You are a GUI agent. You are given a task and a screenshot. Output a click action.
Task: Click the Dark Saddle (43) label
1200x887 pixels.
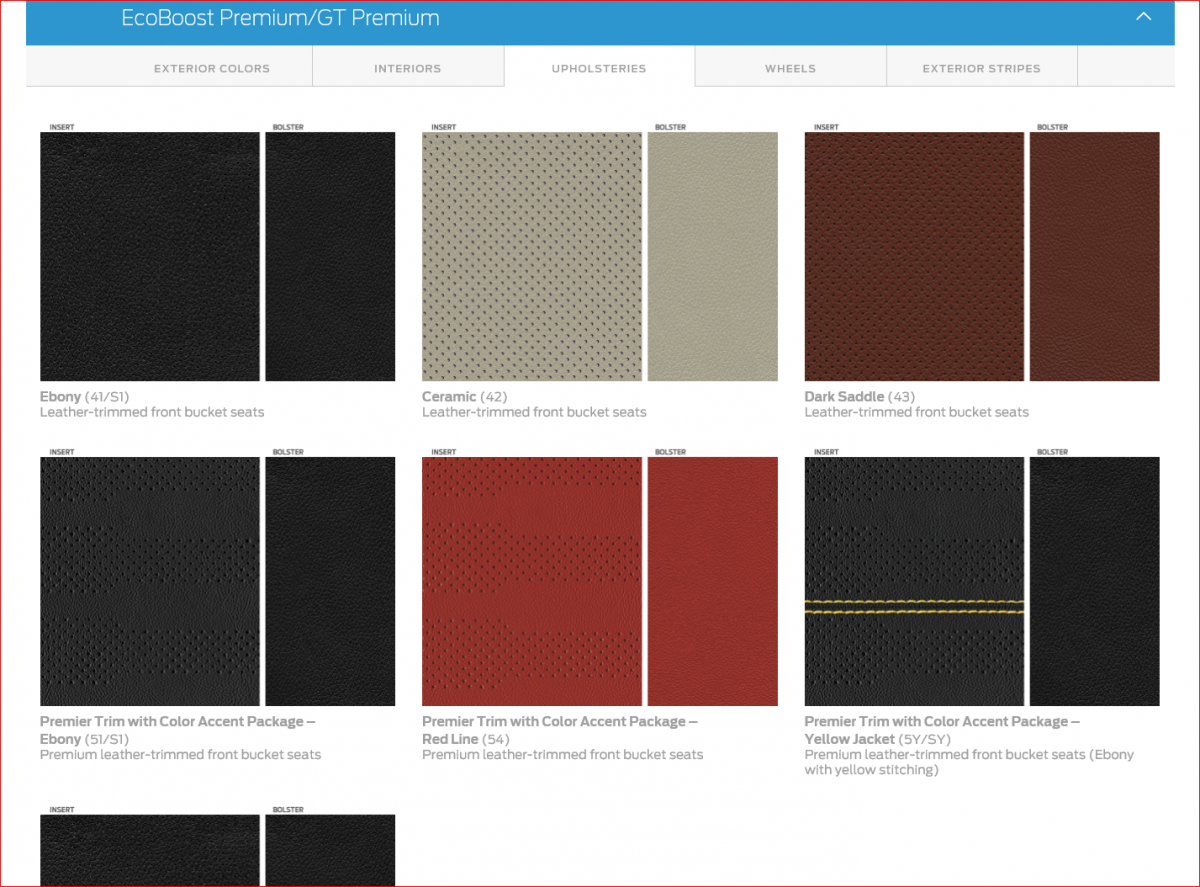tap(859, 397)
